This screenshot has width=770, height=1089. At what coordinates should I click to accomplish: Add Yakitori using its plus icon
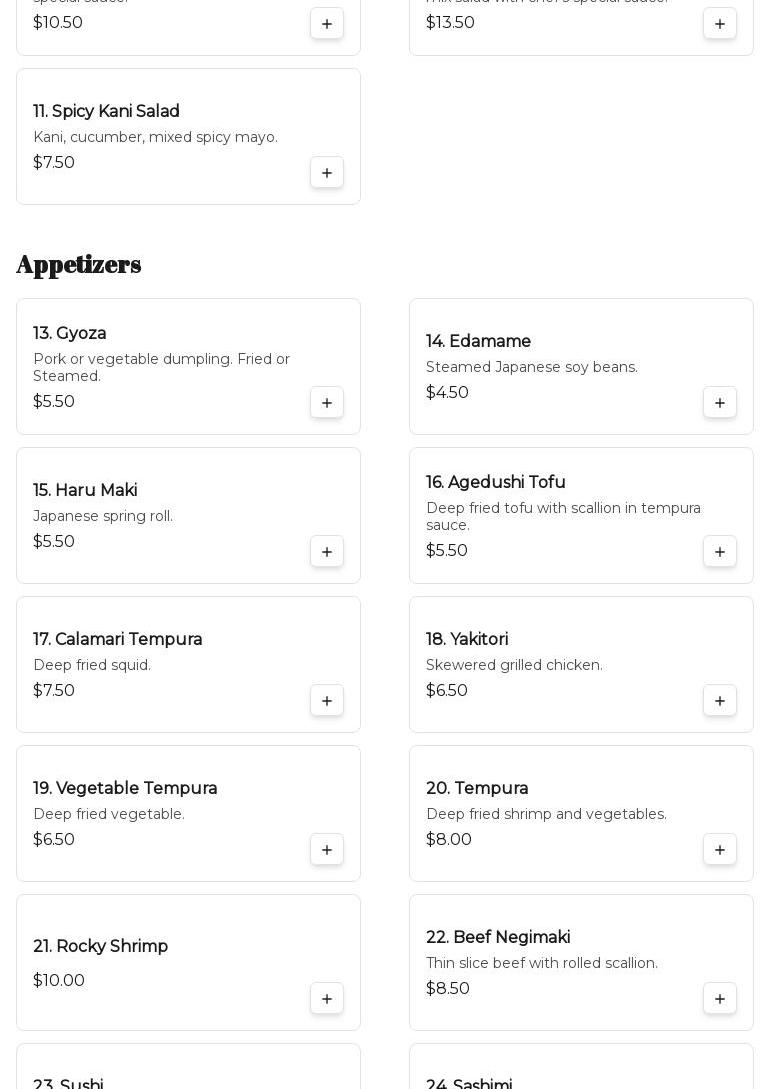click(x=720, y=701)
